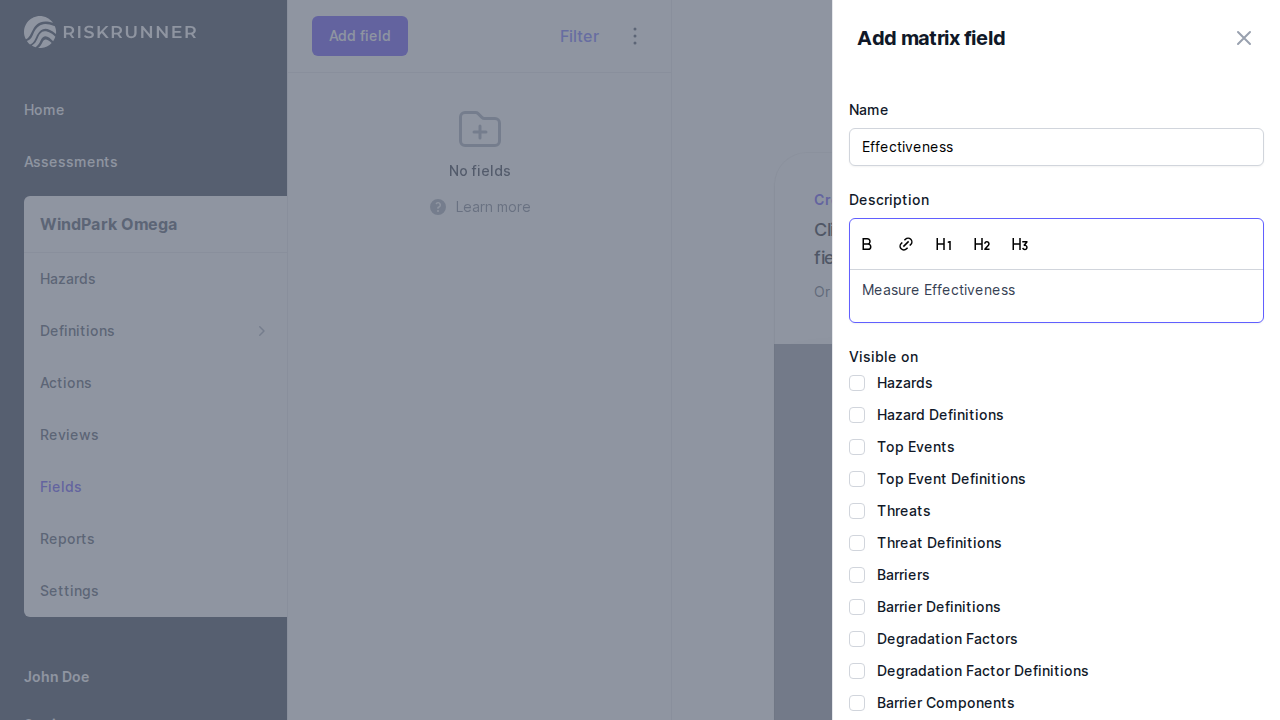Open the Filter link
The height and width of the screenshot is (720, 1280).
579,36
